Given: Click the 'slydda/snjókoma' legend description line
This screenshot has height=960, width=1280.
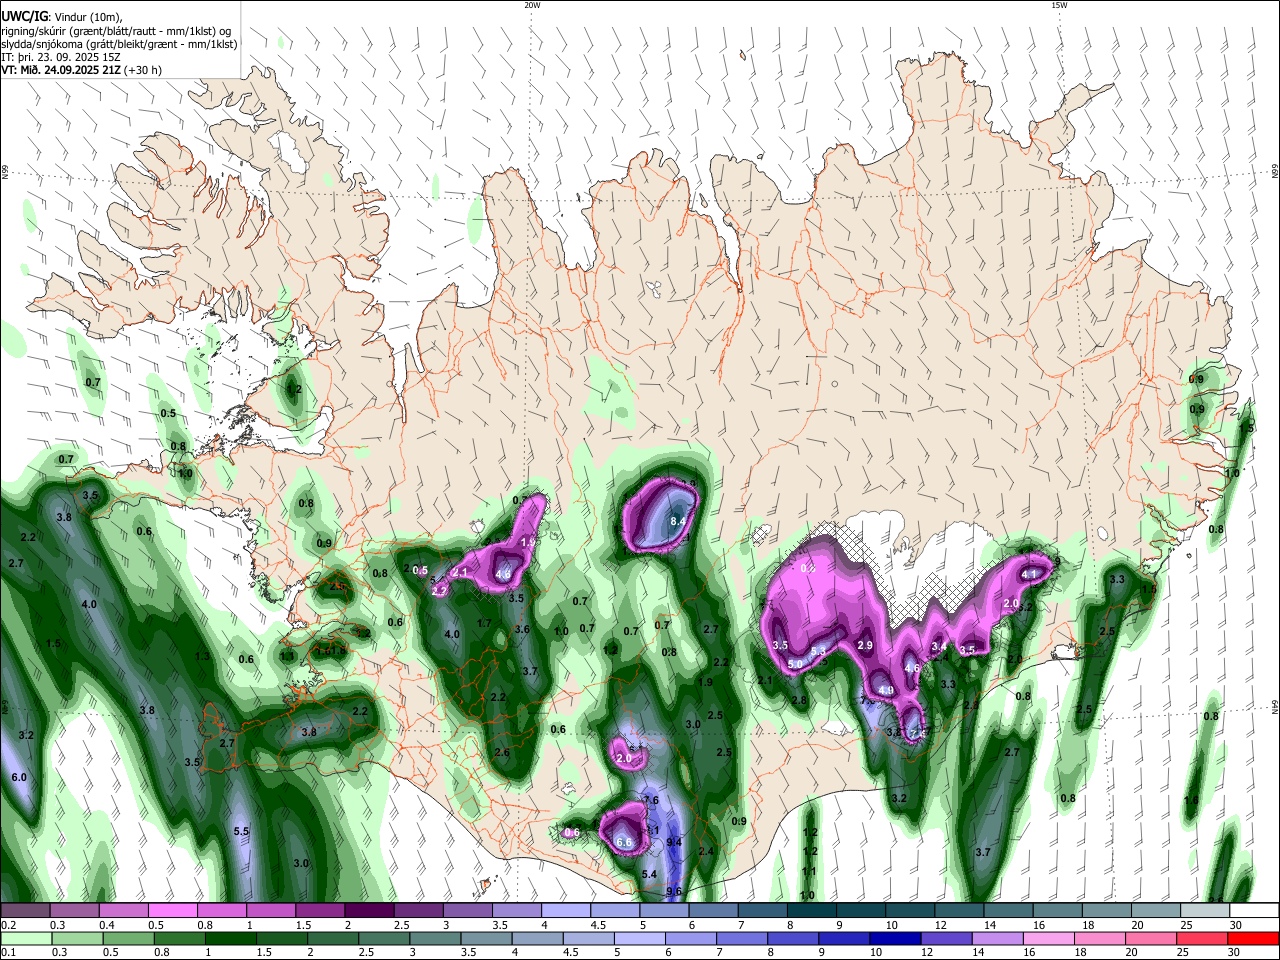Looking at the screenshot, I should point(119,44).
